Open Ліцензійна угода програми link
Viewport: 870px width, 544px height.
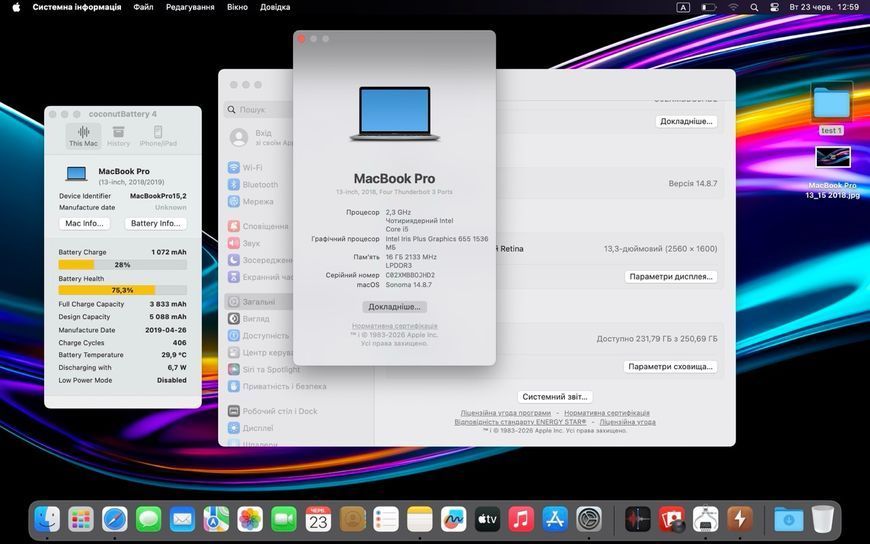tap(505, 413)
